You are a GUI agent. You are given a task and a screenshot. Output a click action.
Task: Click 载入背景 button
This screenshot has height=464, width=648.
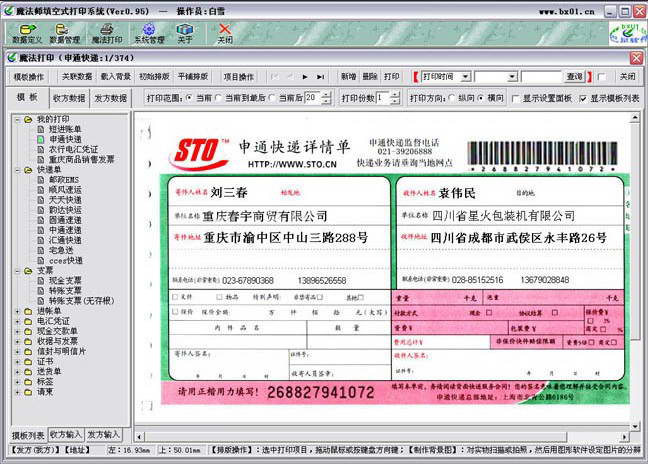point(115,77)
